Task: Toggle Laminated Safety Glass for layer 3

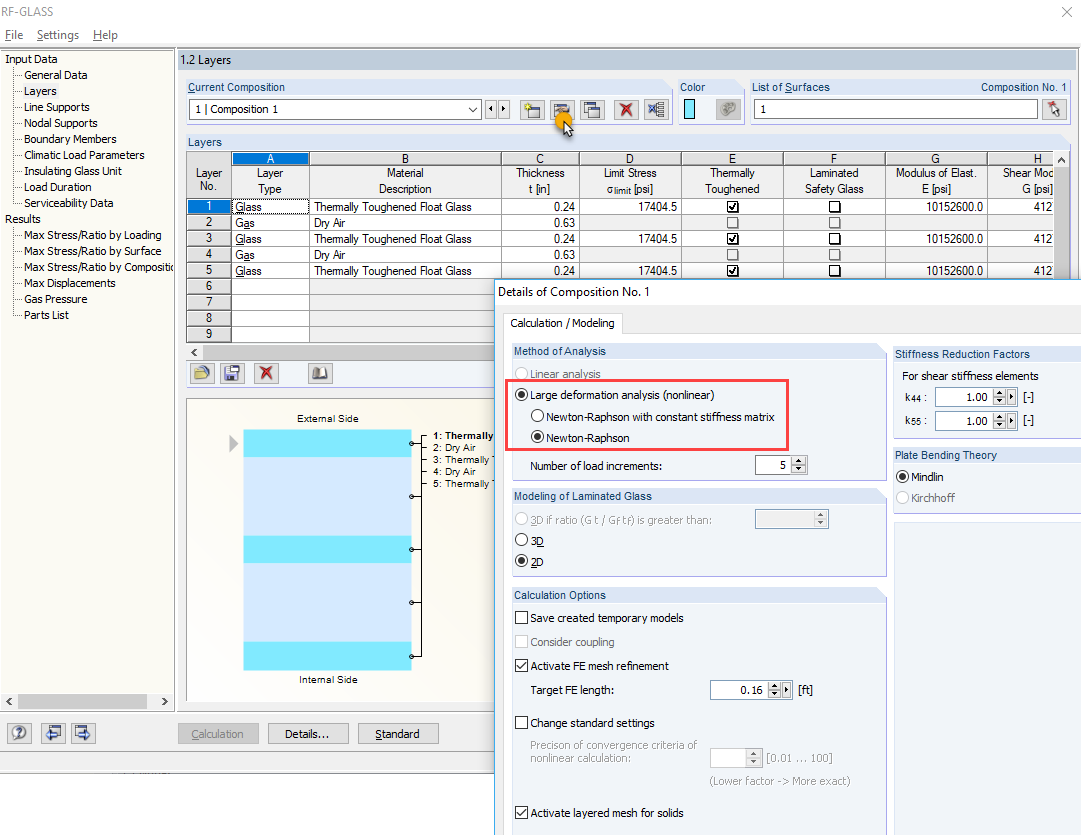Action: (834, 239)
